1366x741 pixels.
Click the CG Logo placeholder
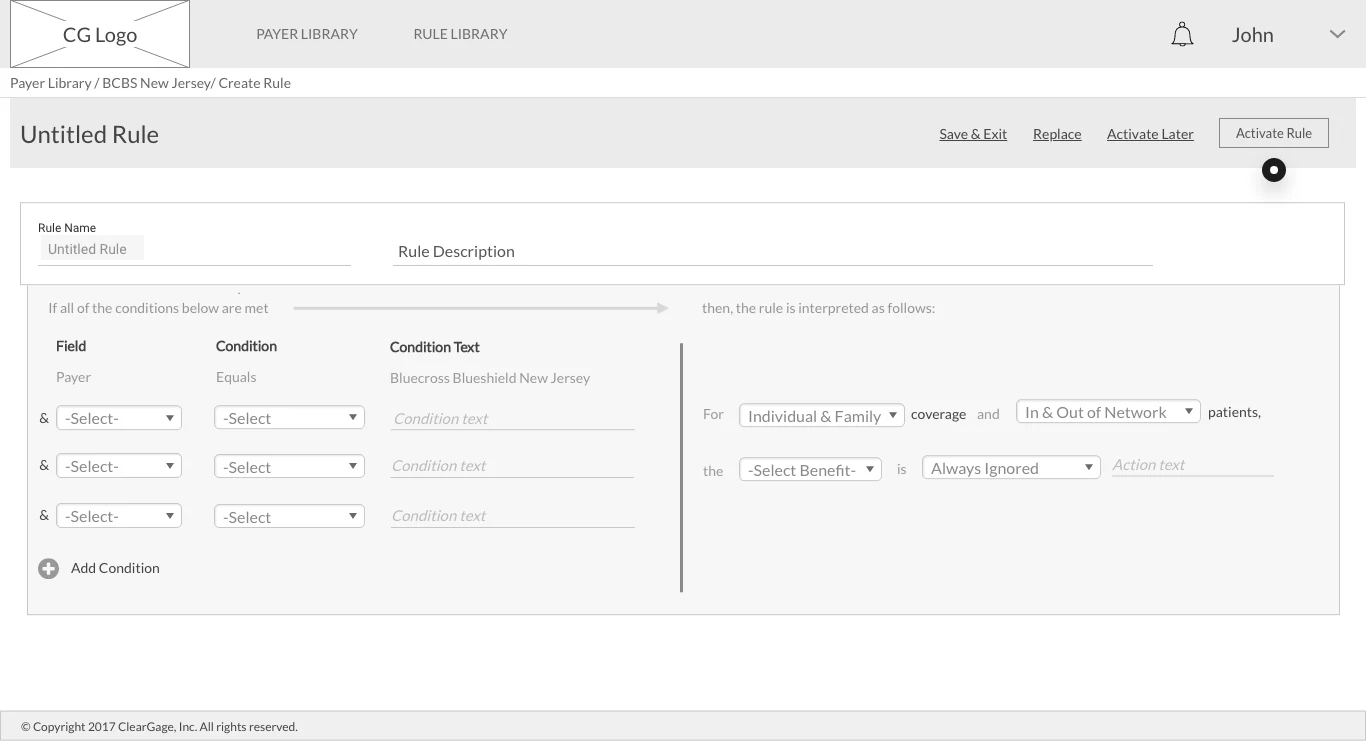click(x=100, y=35)
